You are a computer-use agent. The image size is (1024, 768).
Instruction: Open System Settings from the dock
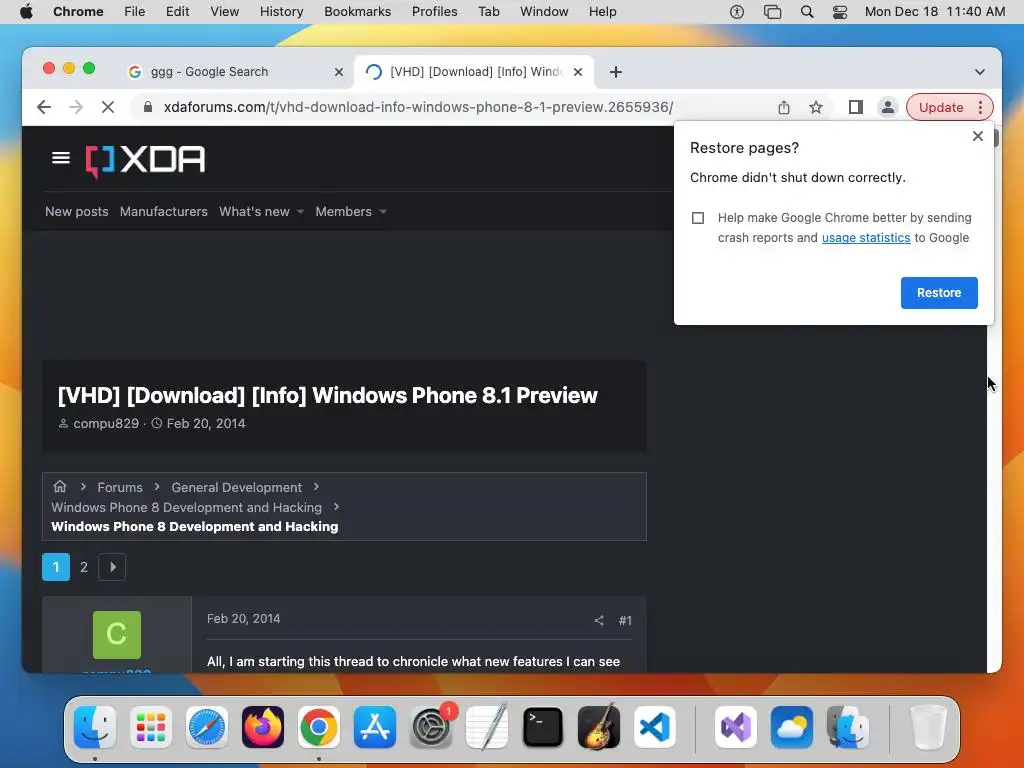pos(431,727)
